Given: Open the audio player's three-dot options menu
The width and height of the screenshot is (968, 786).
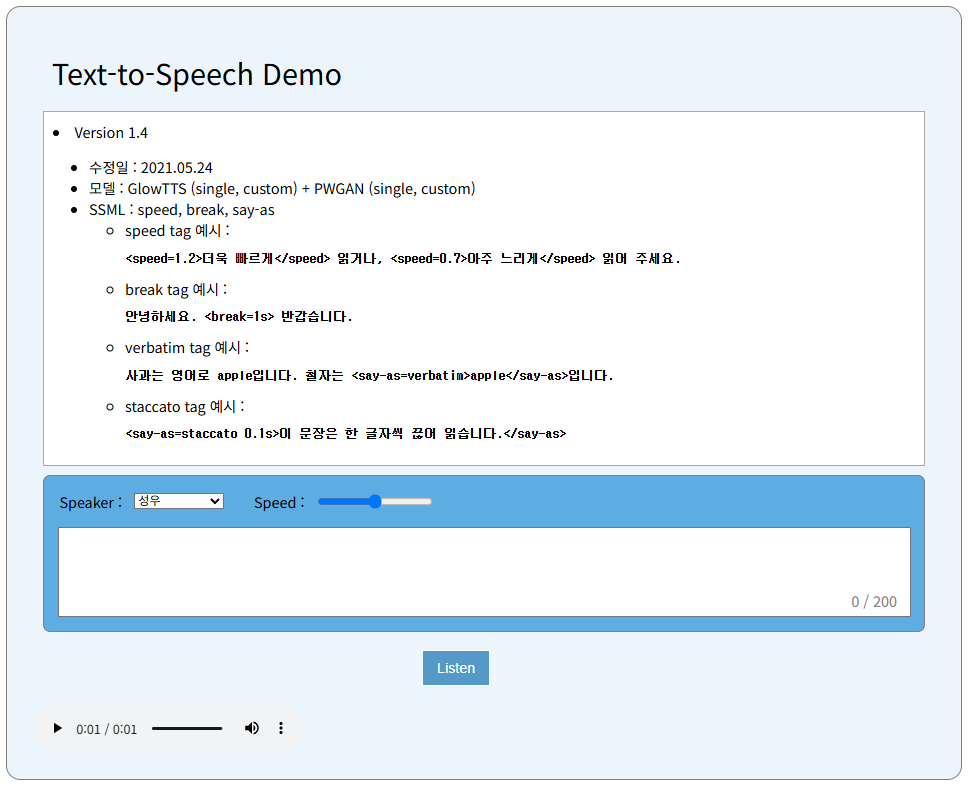Looking at the screenshot, I should click(281, 728).
